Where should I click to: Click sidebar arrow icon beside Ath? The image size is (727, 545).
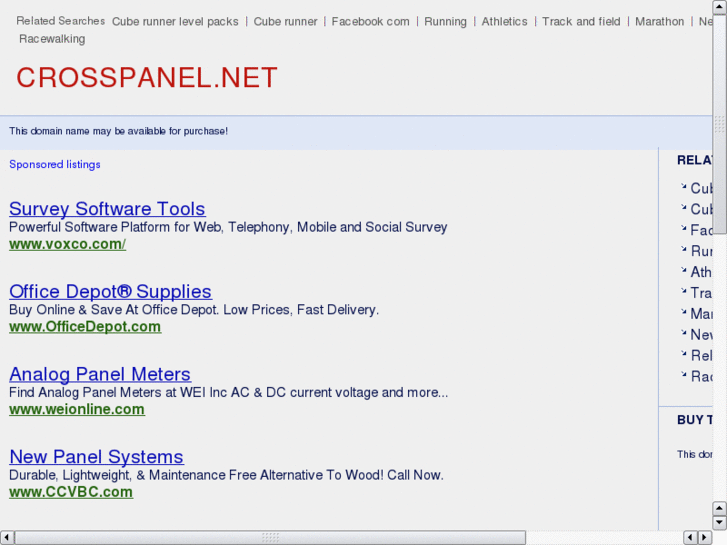coord(683,270)
